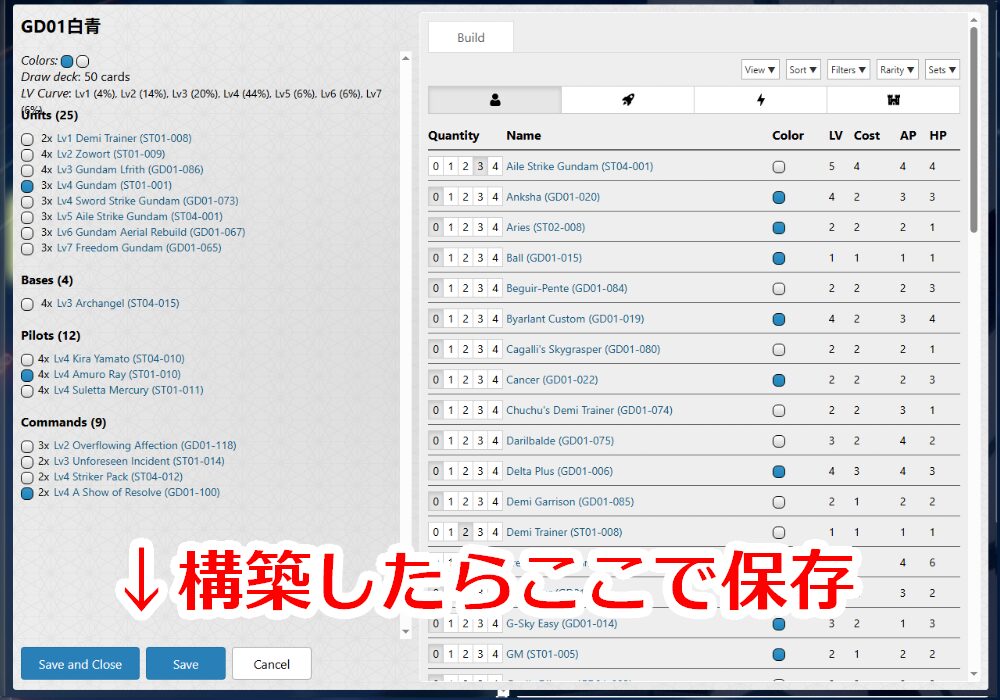Set Delta Plus quantity to 2
Viewport: 1000px width, 700px height.
coord(466,471)
